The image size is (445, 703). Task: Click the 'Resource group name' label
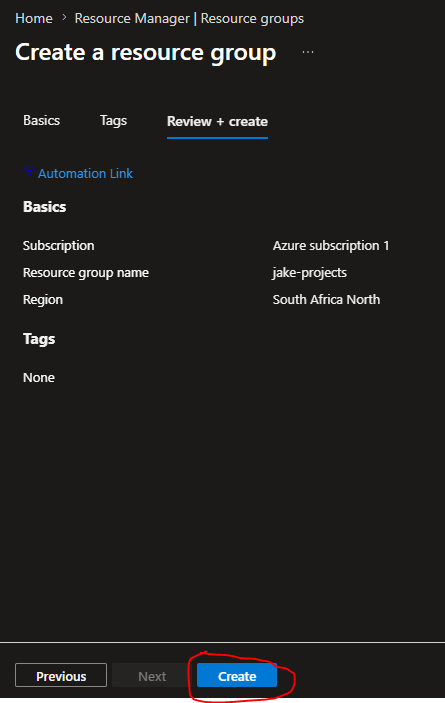coord(86,273)
